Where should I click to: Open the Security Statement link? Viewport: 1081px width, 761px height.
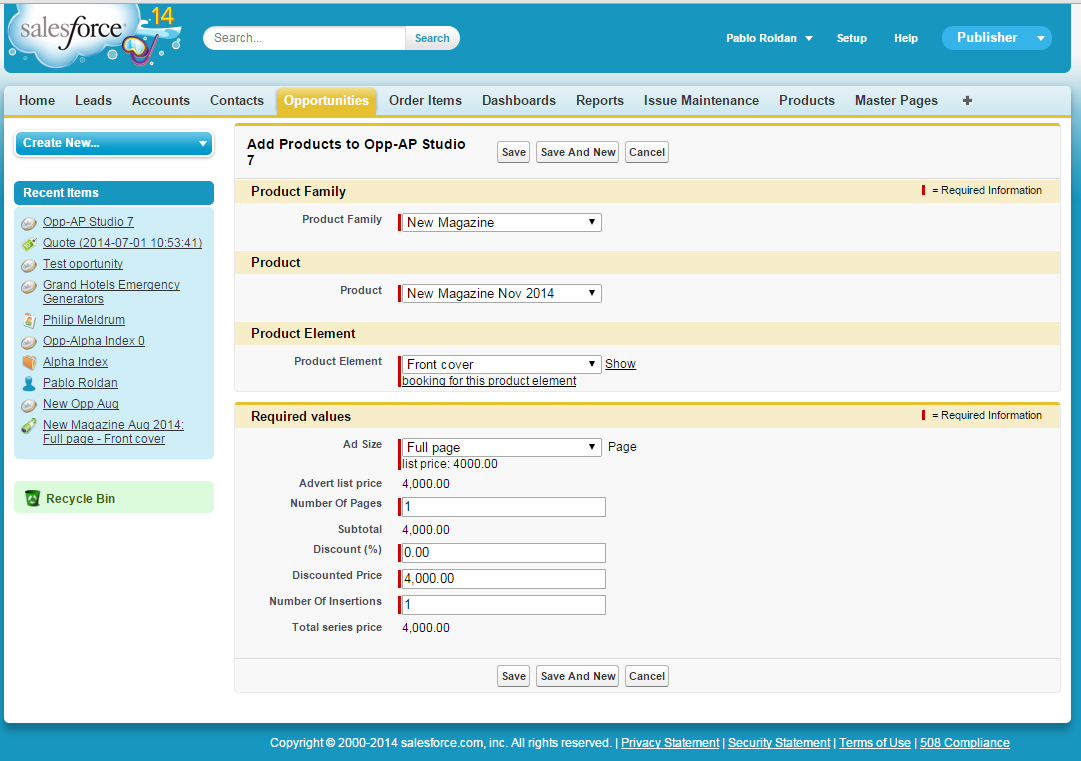coord(779,742)
